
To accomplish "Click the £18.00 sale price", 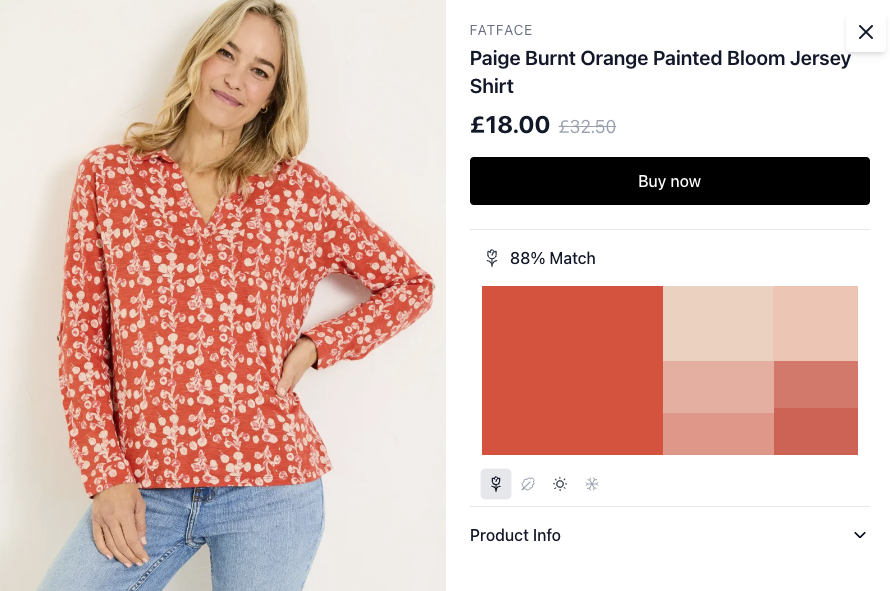I will 510,125.
